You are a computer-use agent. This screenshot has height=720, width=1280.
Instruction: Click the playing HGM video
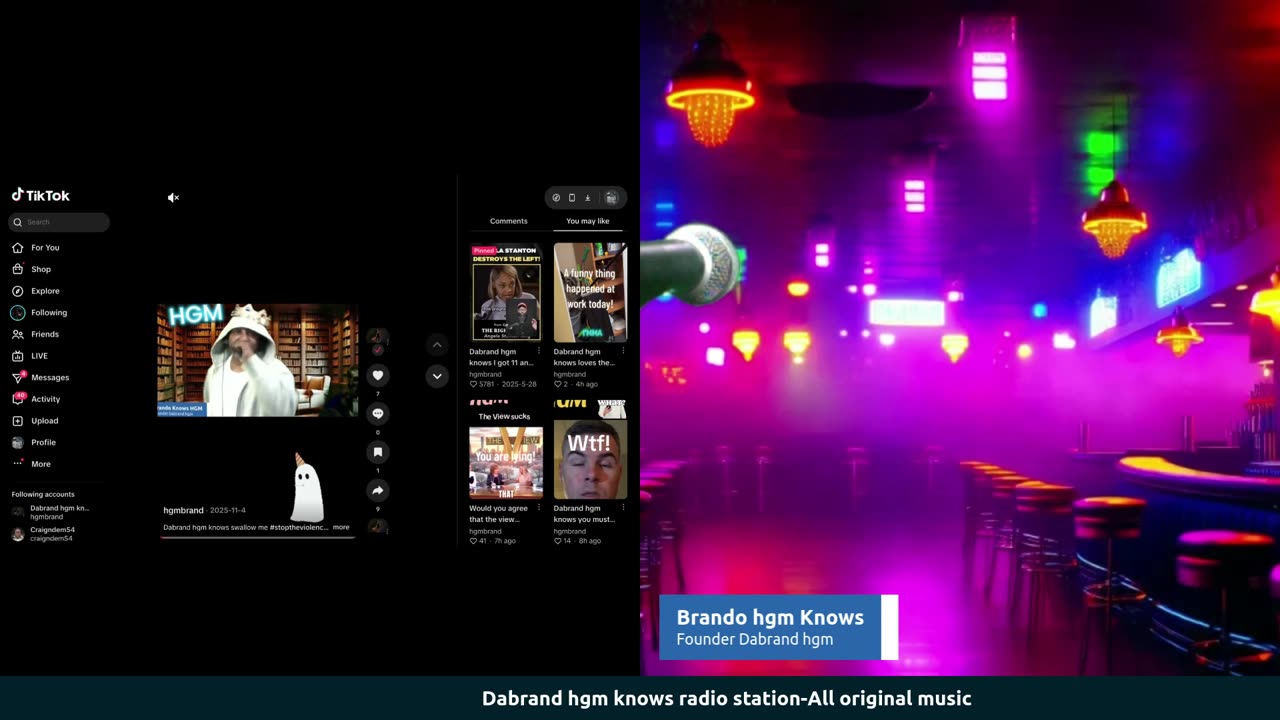[258, 360]
